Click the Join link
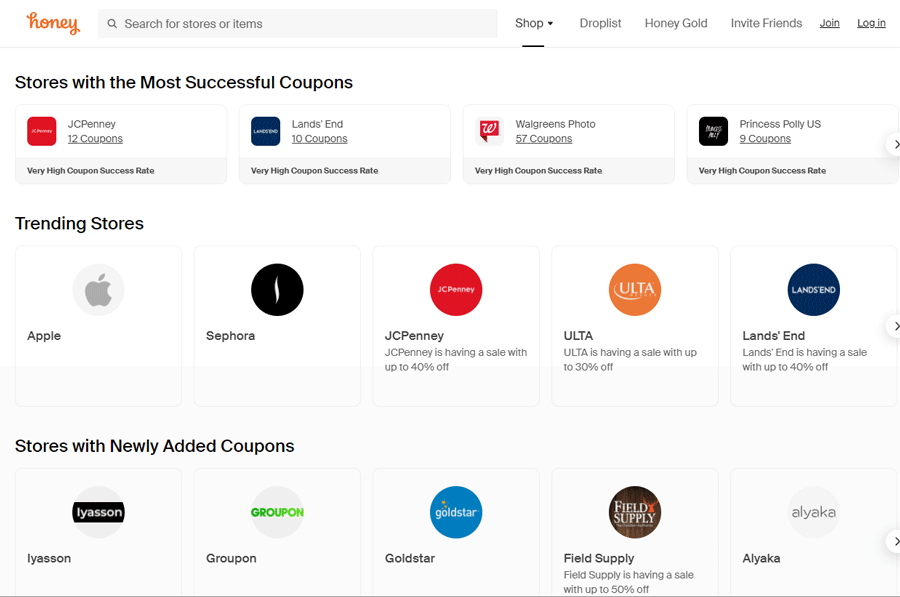900x597 pixels. pyautogui.click(x=829, y=23)
